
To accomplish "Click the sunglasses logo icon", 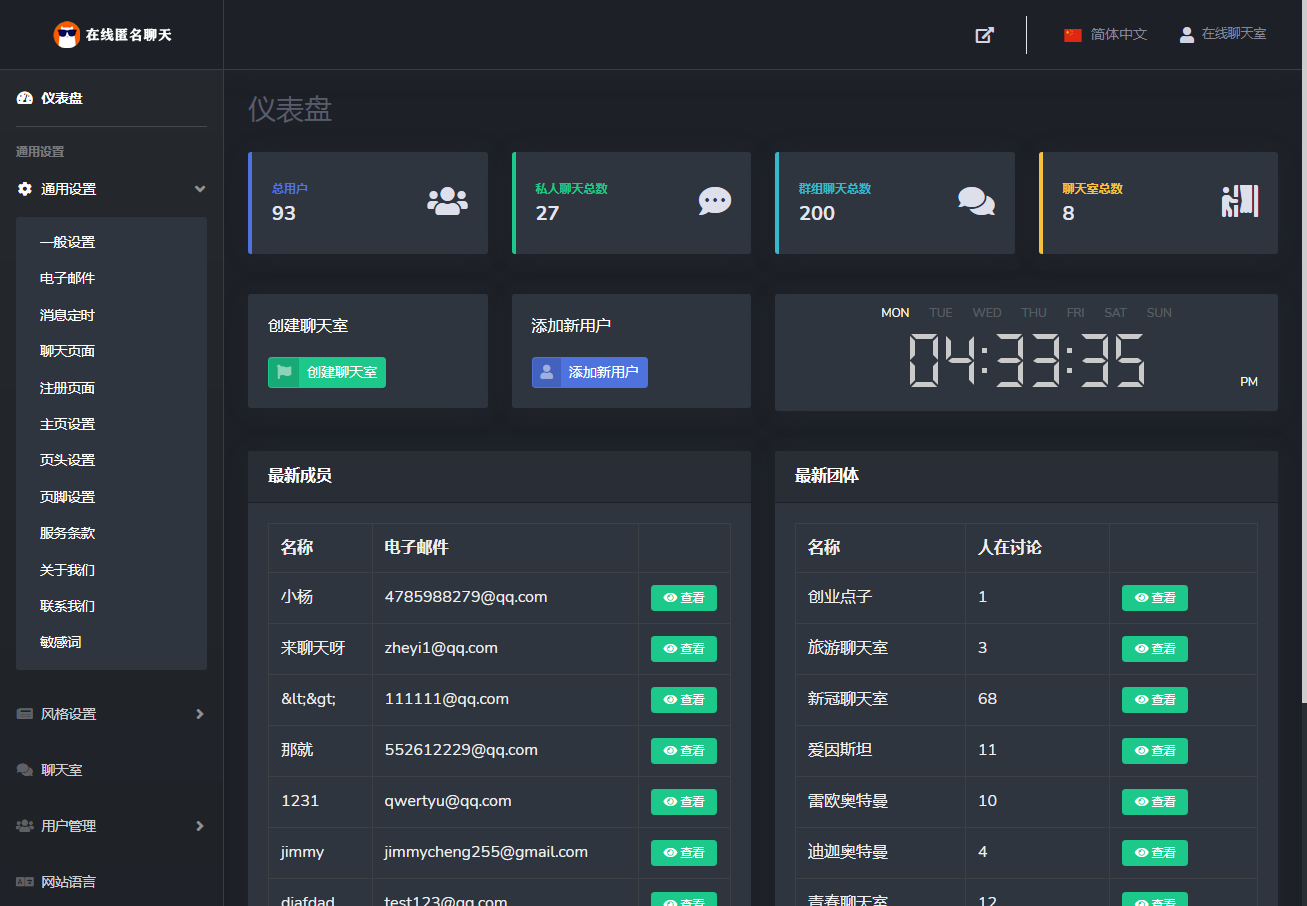I will point(67,35).
